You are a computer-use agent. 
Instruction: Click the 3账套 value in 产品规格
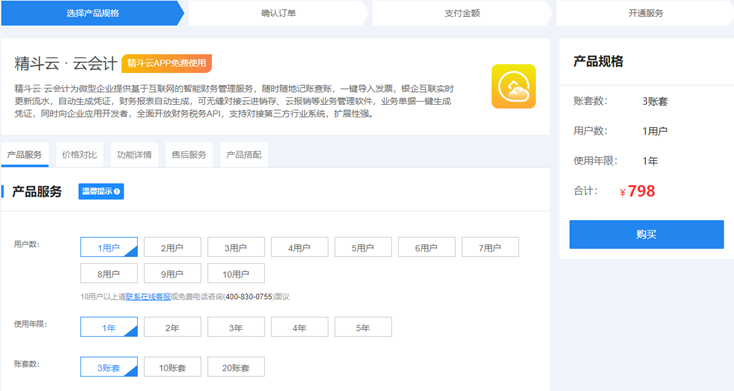coord(655,101)
